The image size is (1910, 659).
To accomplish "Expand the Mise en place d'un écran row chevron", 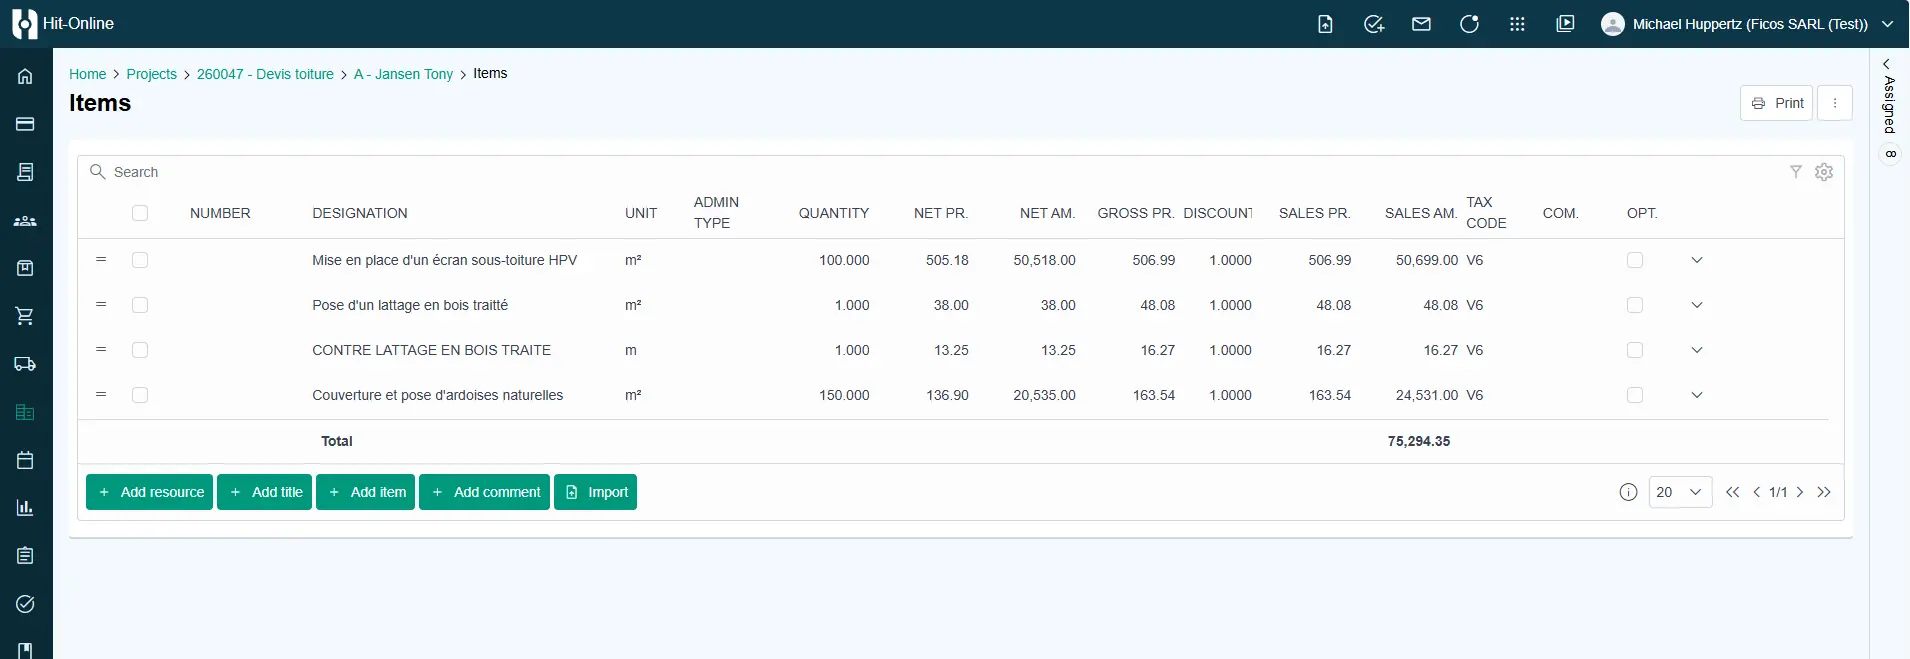I will click(1697, 260).
